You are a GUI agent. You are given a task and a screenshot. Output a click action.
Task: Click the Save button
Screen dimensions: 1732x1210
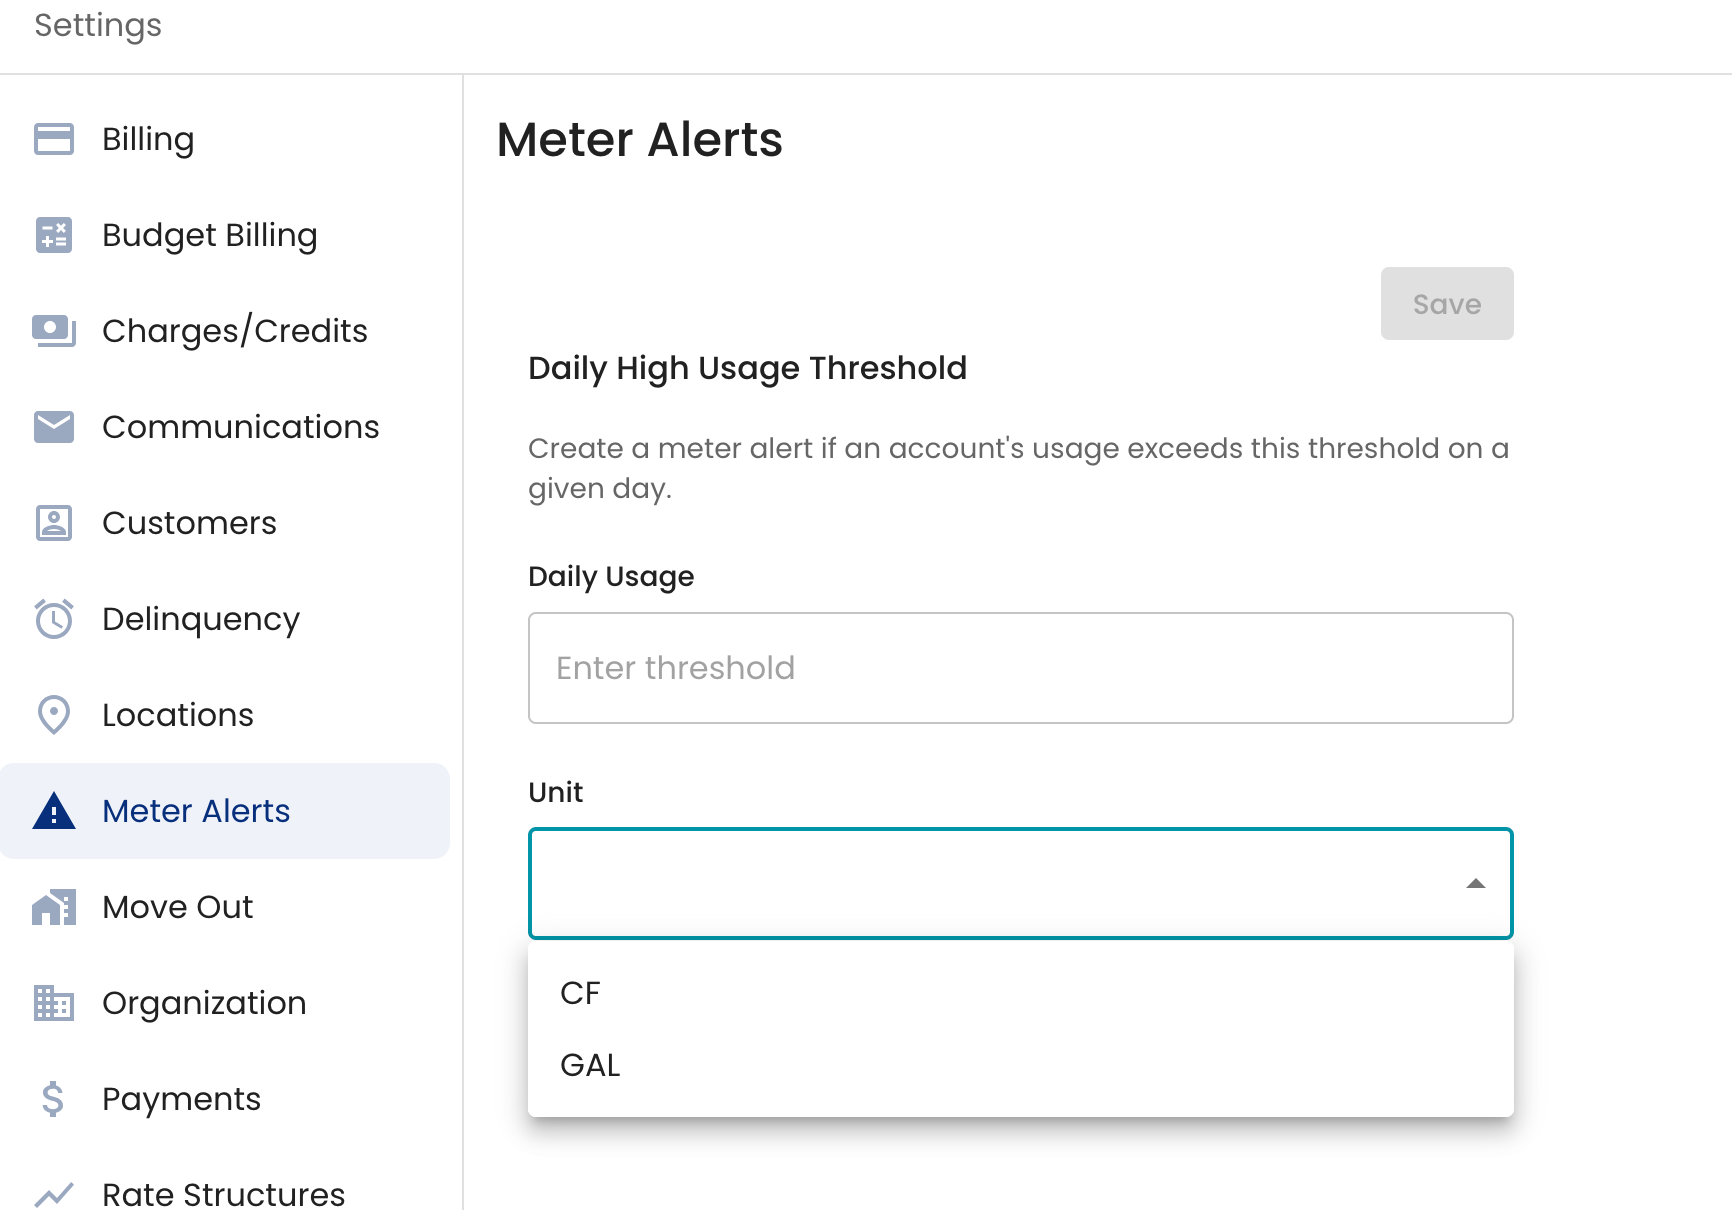coord(1446,303)
